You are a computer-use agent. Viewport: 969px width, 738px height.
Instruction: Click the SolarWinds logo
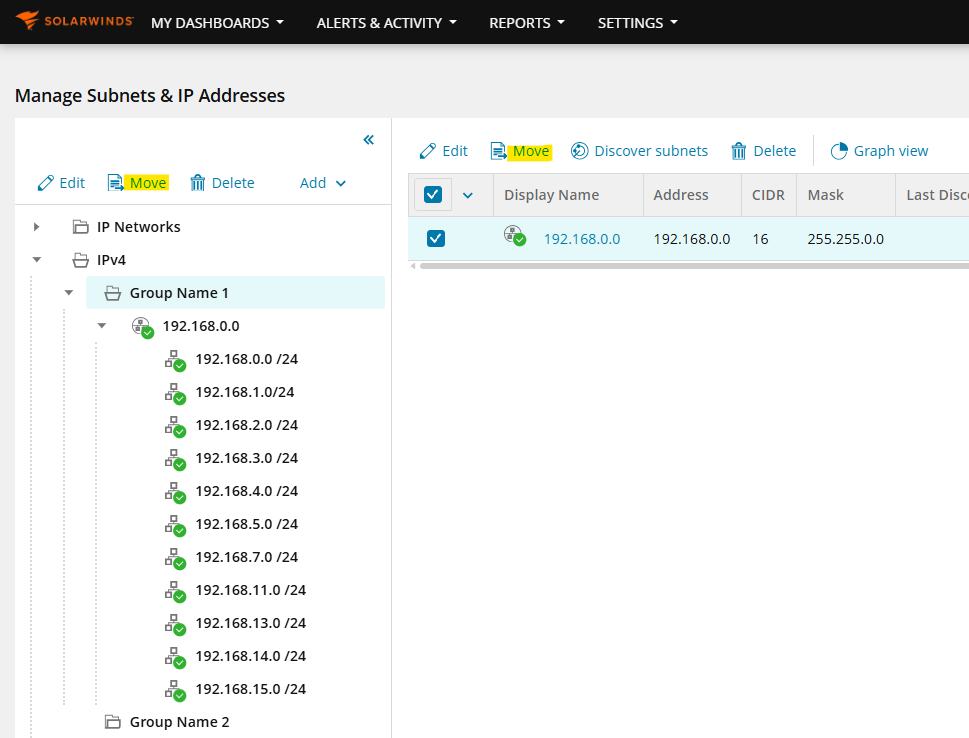click(x=74, y=21)
